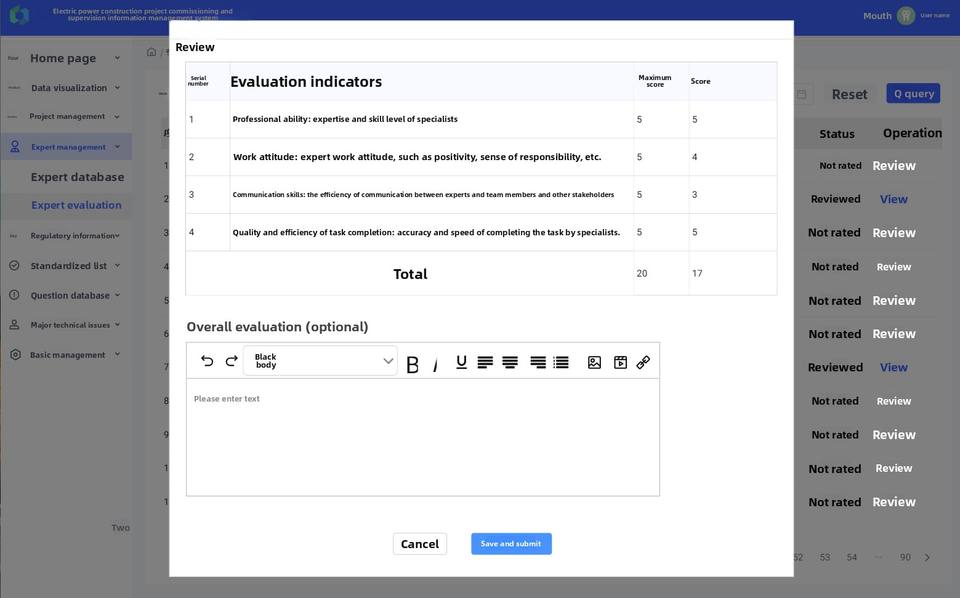Click the Please enter text area

pos(422,436)
